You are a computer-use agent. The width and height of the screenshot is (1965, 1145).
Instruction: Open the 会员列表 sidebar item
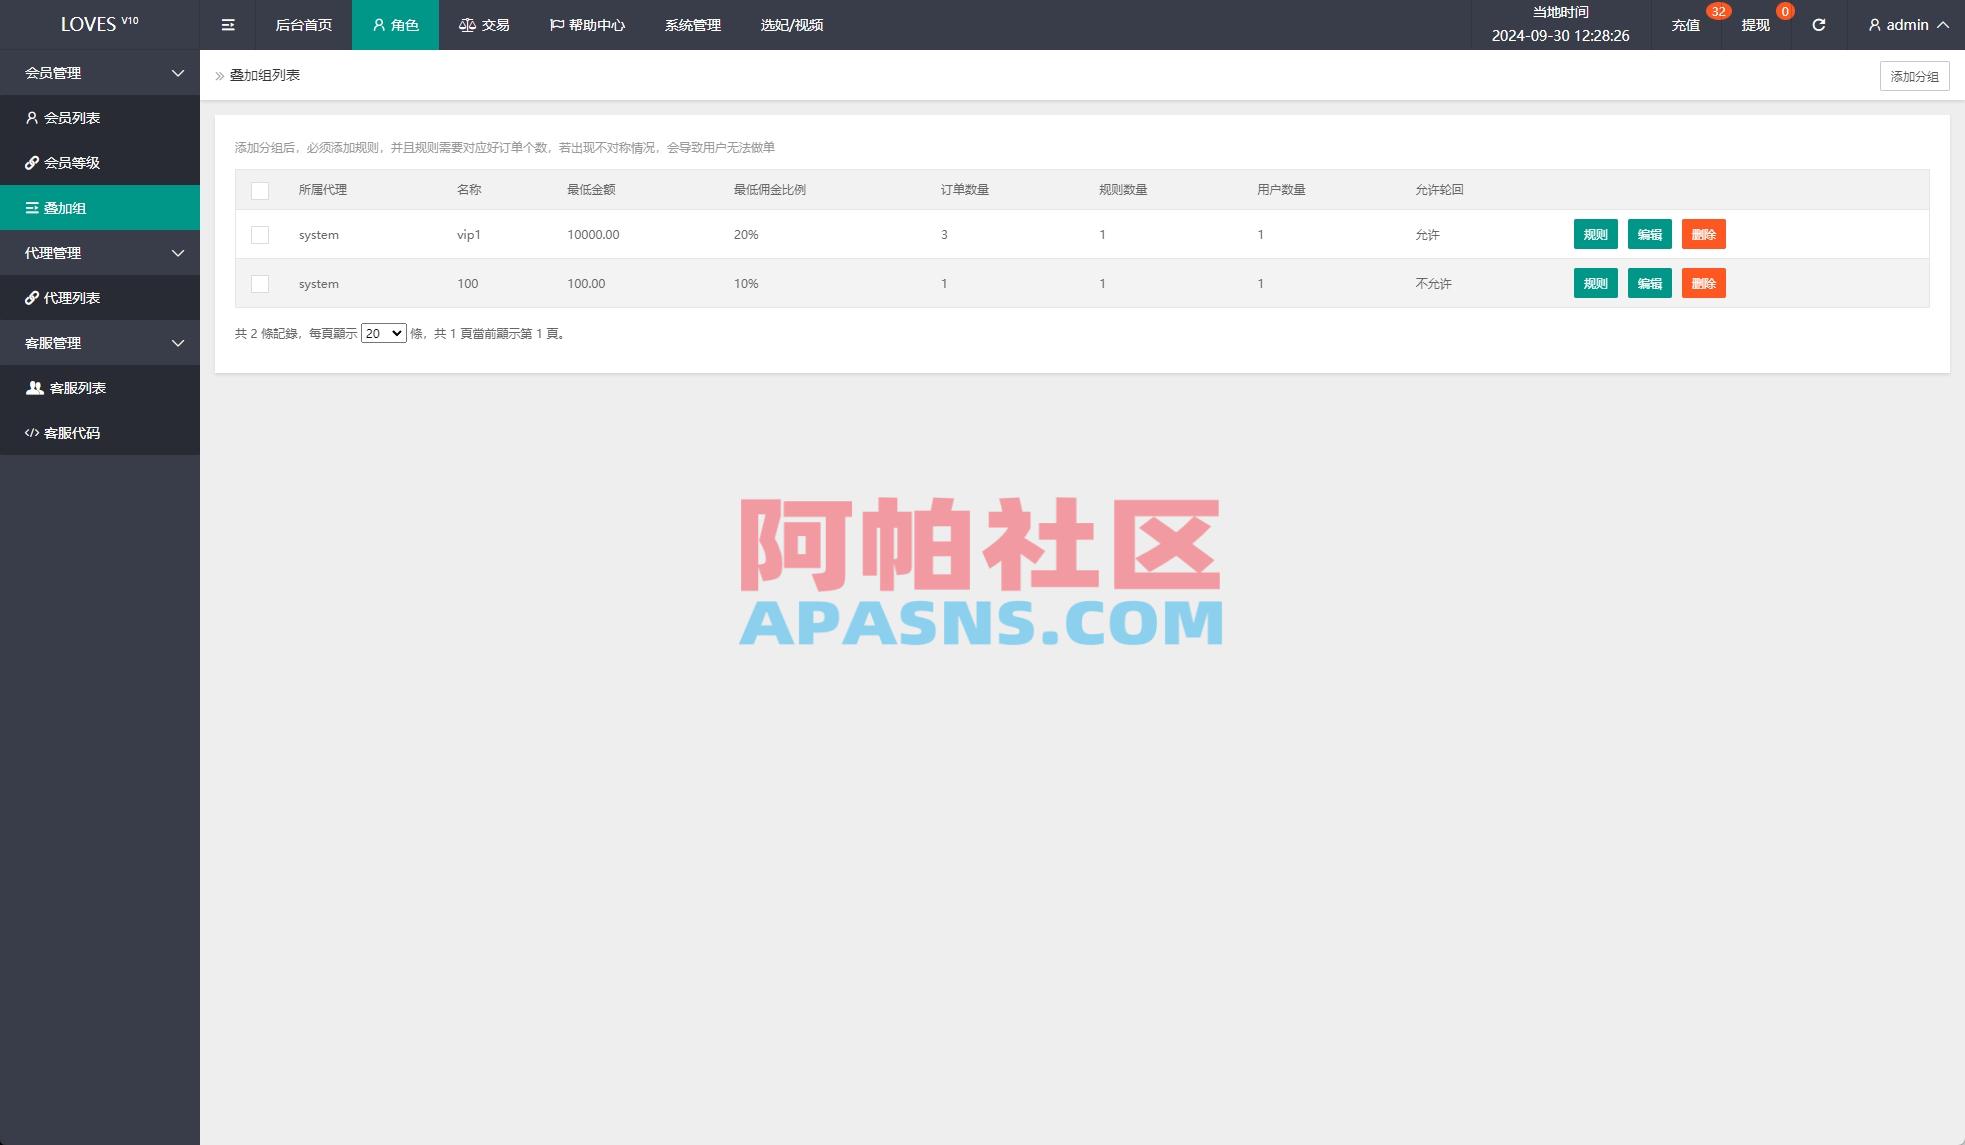[74, 117]
